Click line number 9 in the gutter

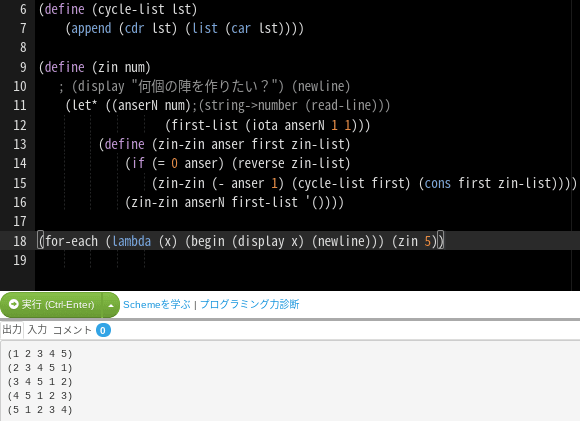point(23,67)
